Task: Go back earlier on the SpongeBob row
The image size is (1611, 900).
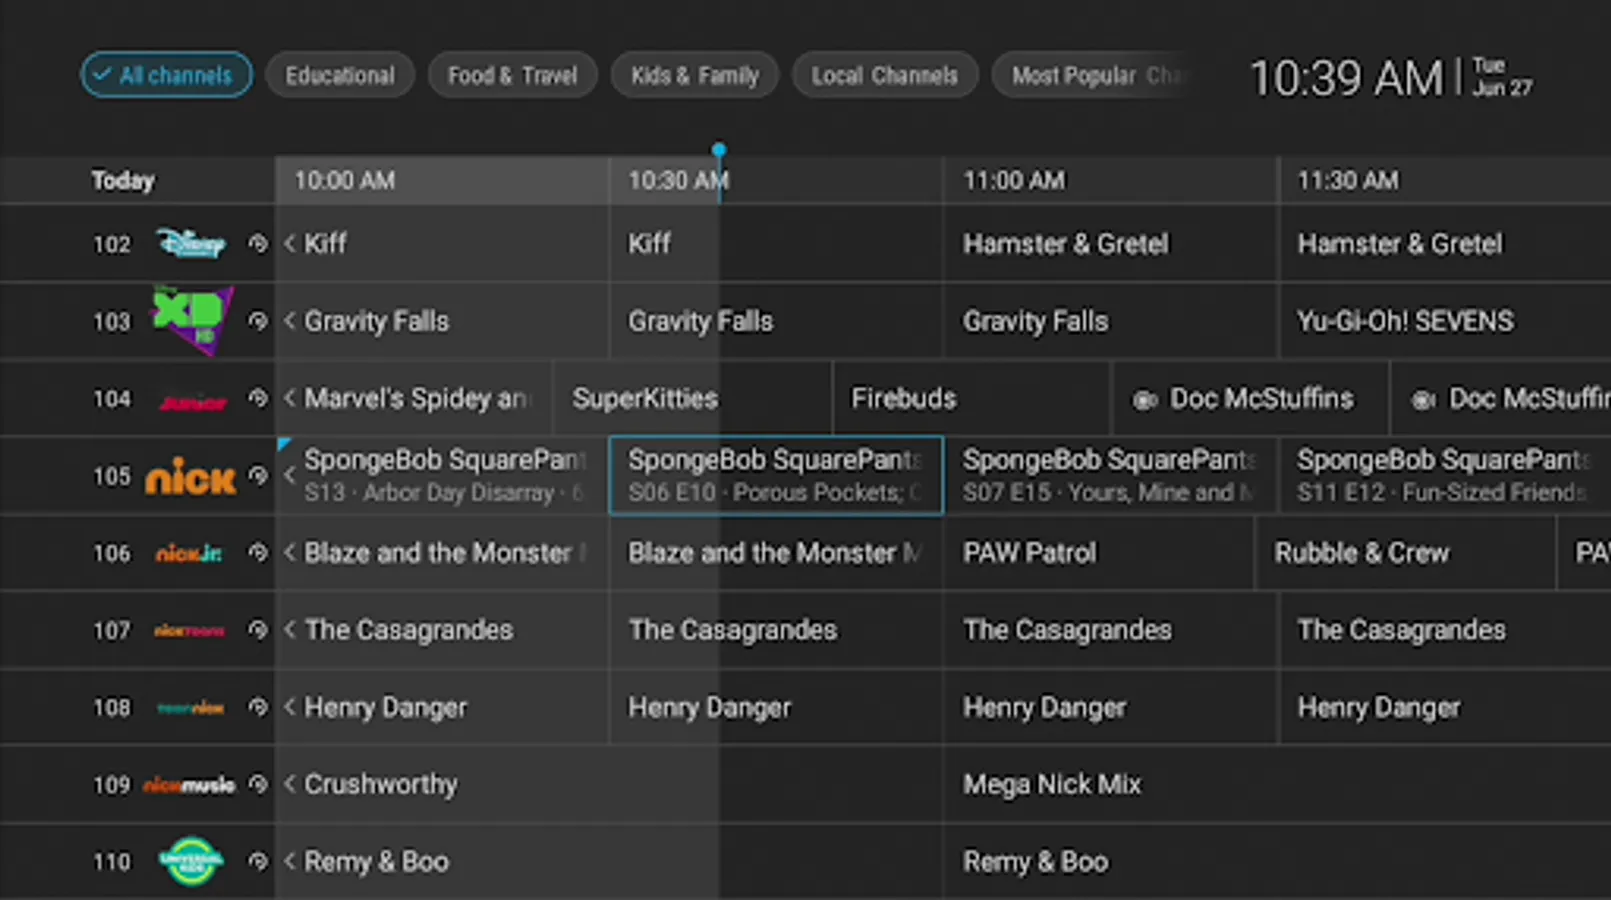Action: 290,475
